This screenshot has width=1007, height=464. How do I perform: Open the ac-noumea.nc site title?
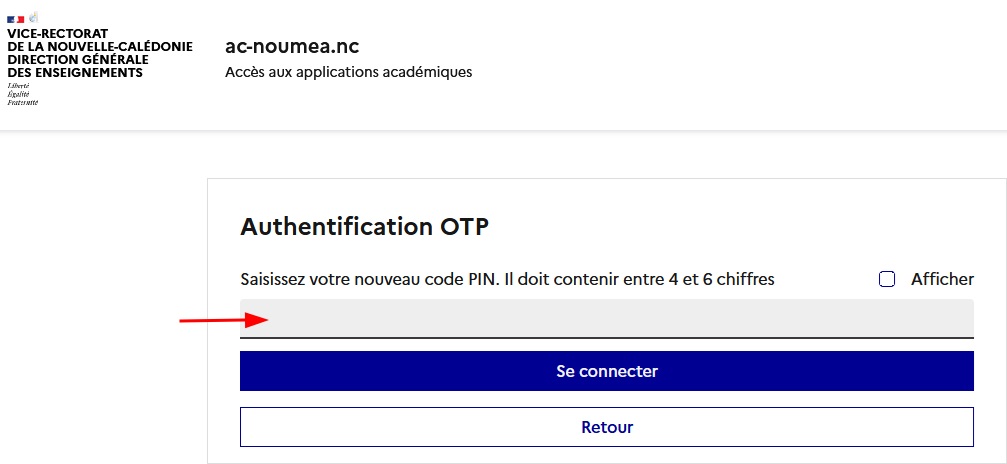tap(292, 47)
